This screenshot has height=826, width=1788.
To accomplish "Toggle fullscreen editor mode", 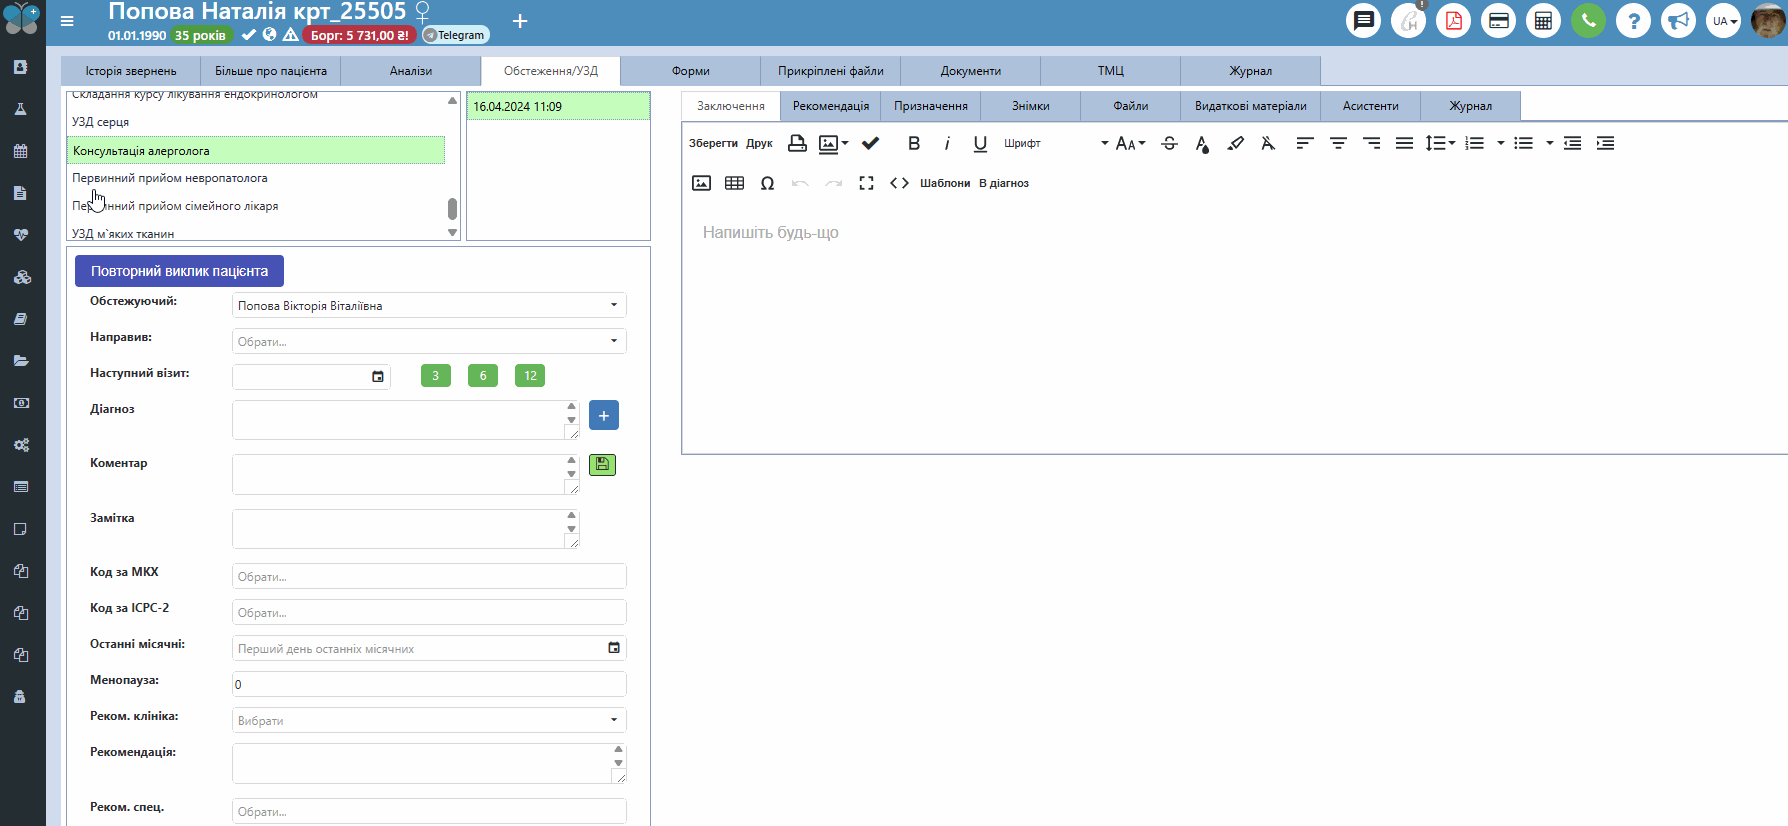I will tap(866, 183).
